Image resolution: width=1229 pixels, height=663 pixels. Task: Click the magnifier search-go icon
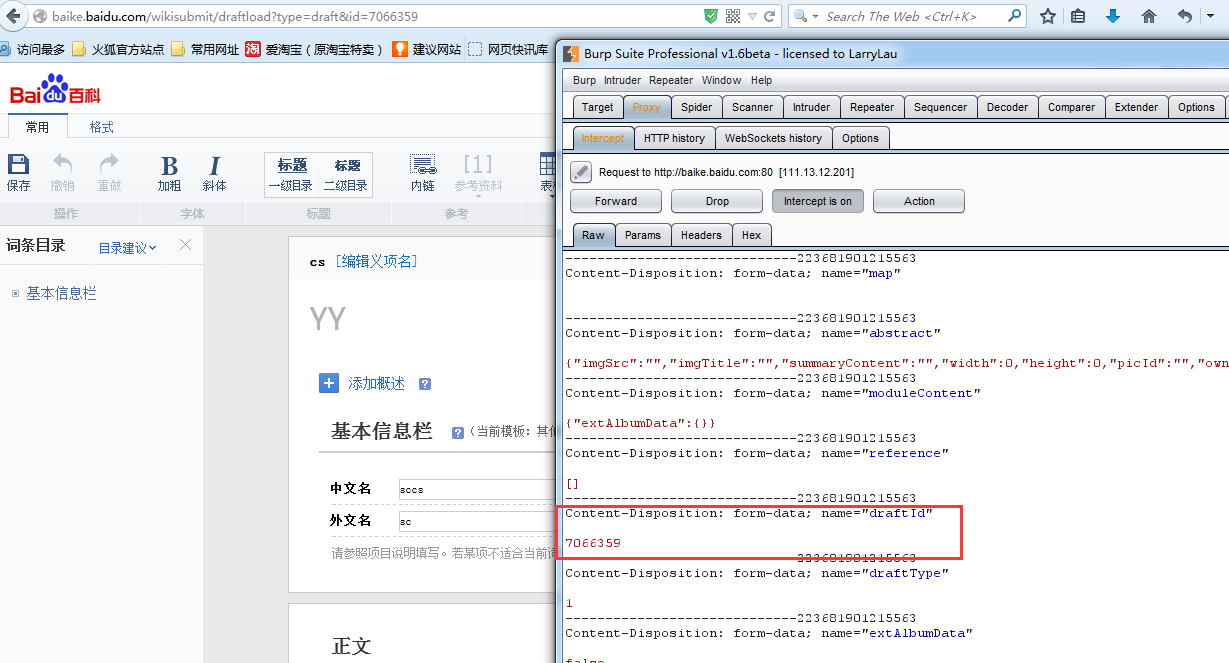[1014, 16]
